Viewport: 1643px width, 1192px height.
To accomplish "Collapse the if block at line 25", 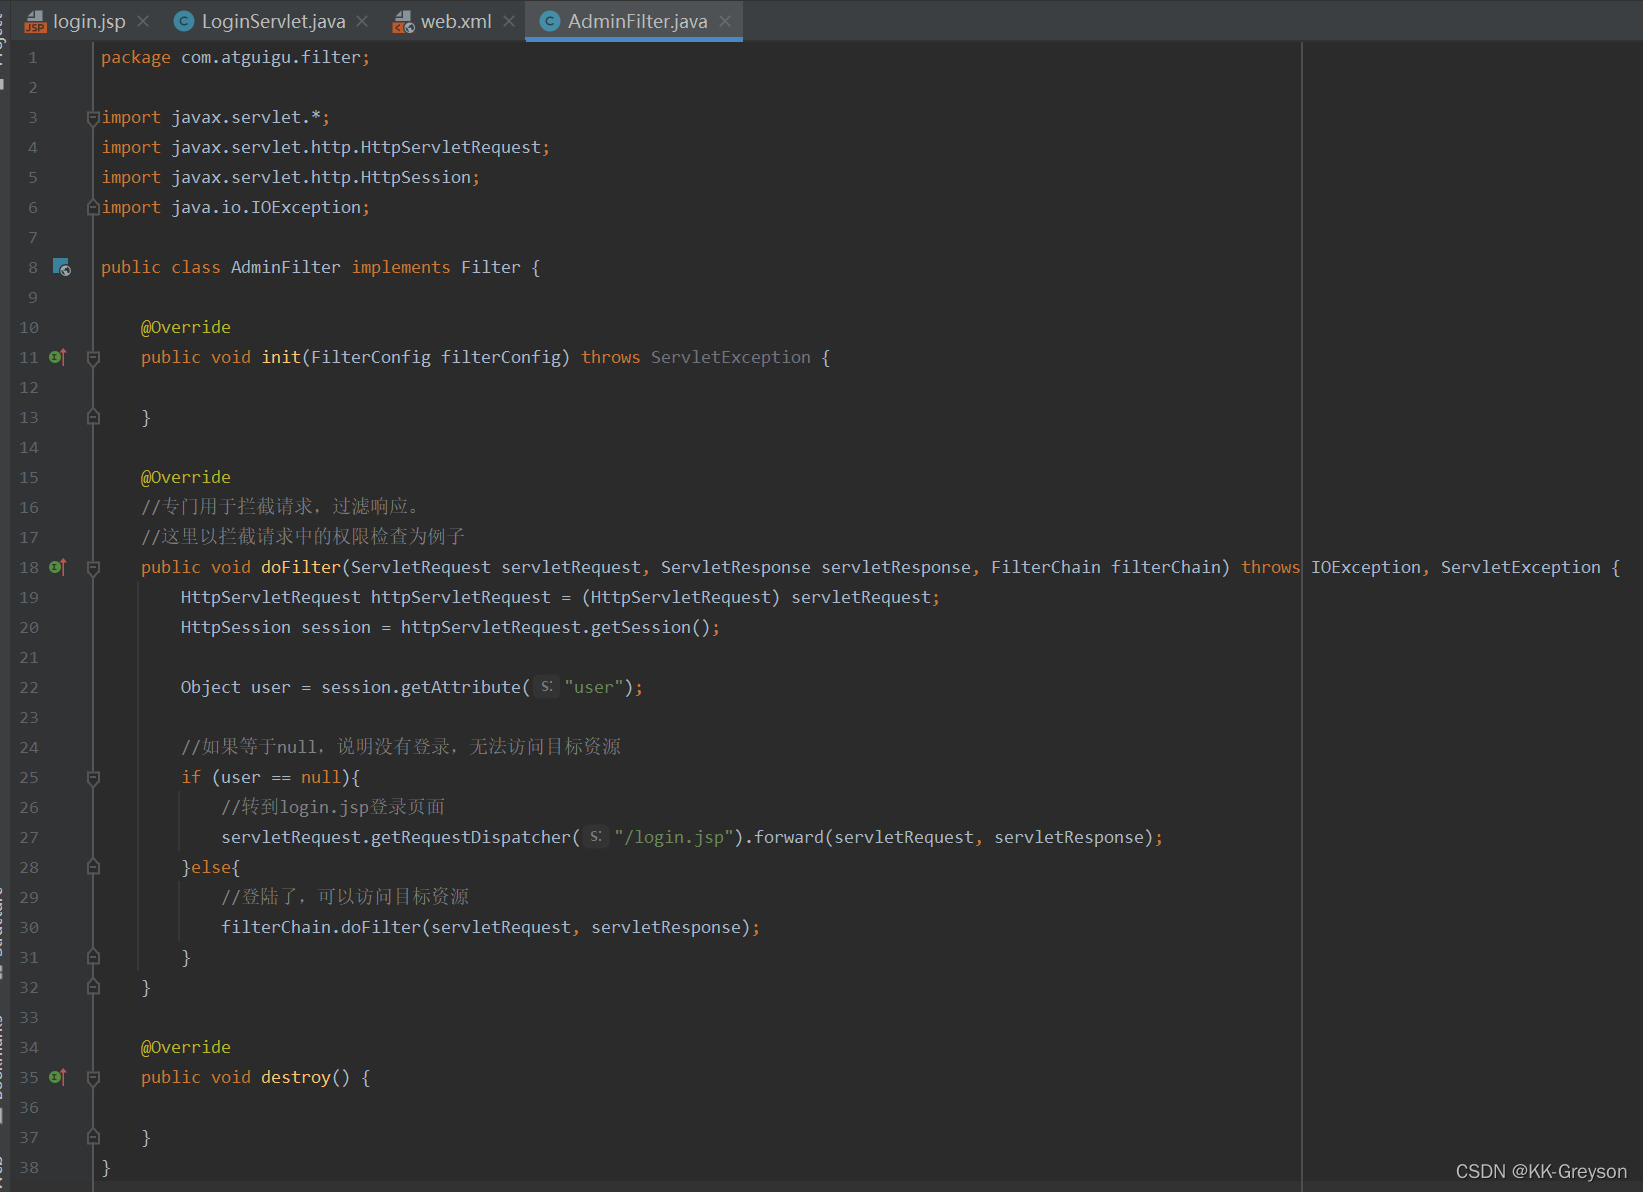I will [93, 778].
